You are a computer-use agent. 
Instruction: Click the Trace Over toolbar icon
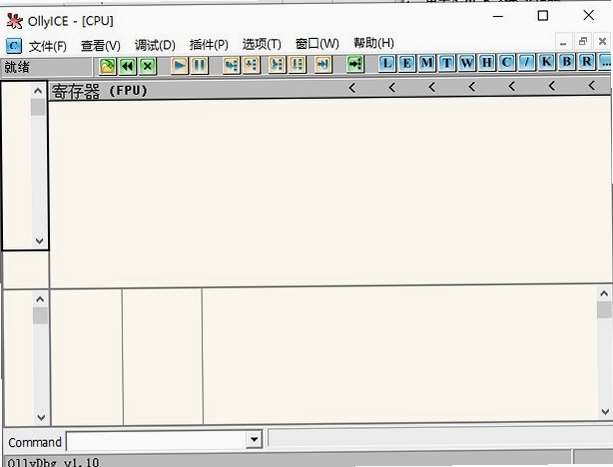coord(297,64)
